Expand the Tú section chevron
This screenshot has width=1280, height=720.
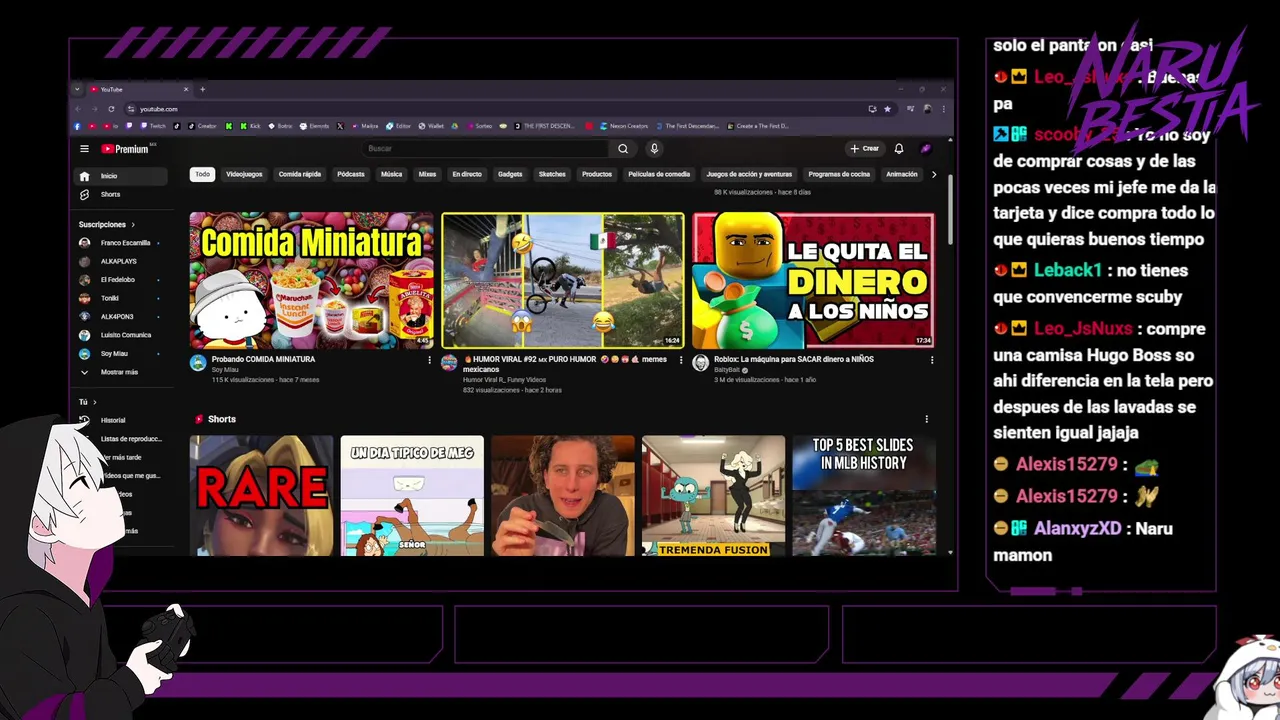coord(94,402)
